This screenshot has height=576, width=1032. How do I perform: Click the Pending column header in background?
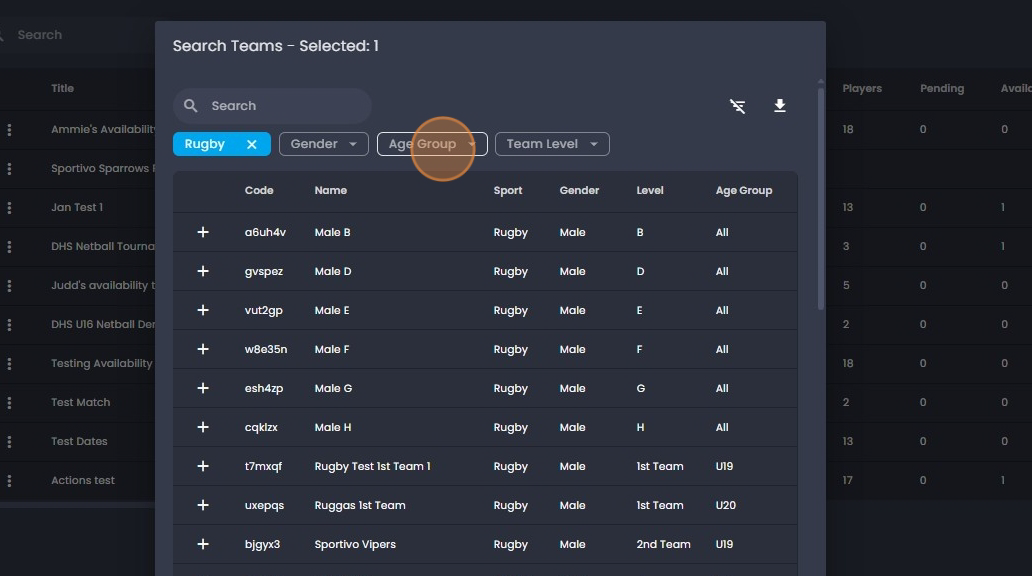click(x=942, y=88)
